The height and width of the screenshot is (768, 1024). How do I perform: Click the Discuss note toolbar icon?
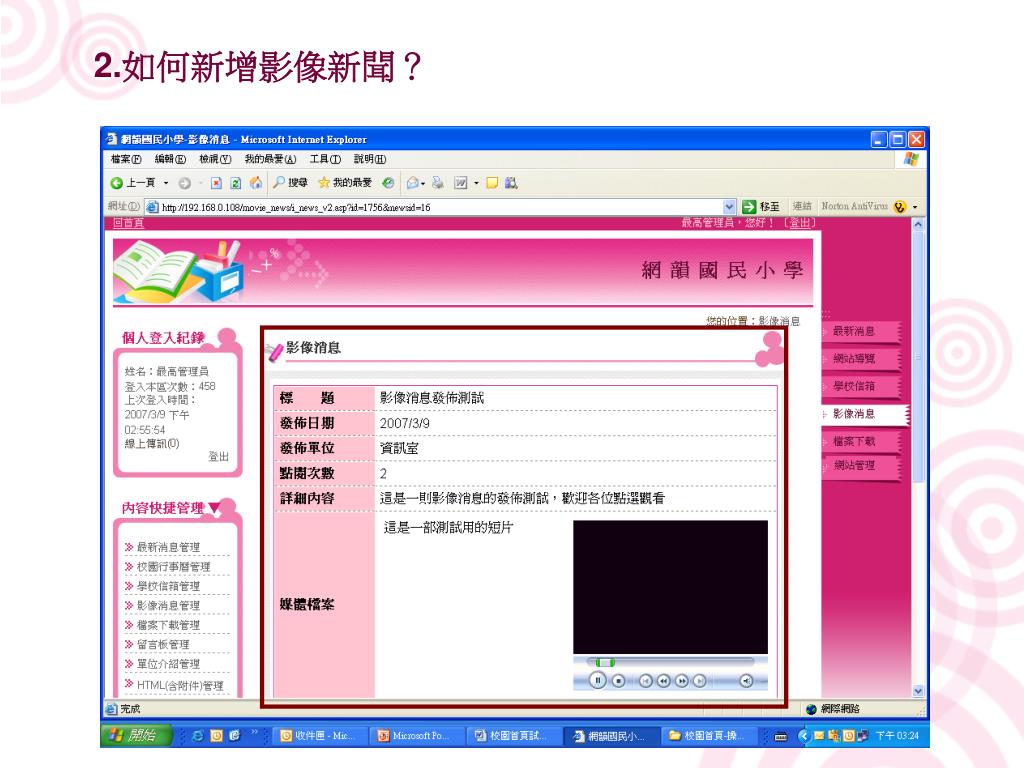pos(492,183)
